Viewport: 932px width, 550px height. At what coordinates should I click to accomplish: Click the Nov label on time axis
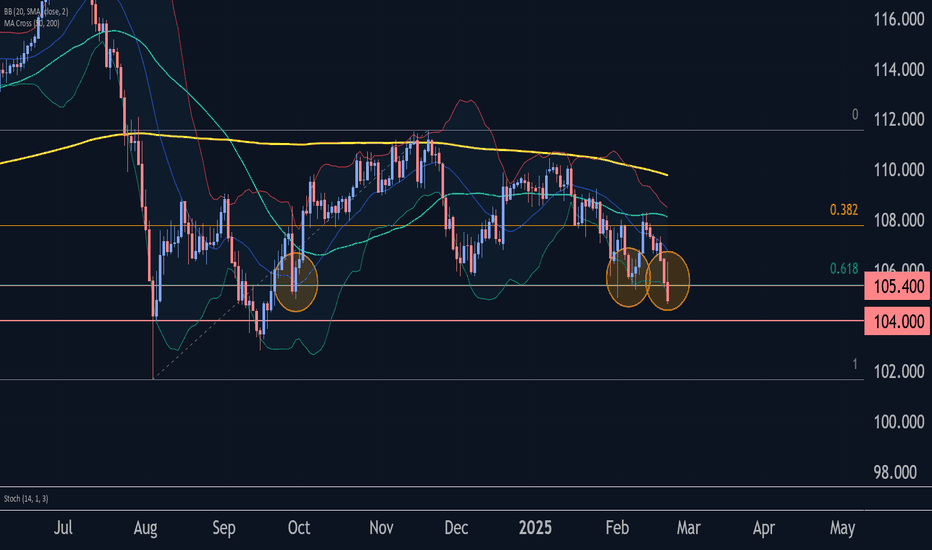click(382, 527)
